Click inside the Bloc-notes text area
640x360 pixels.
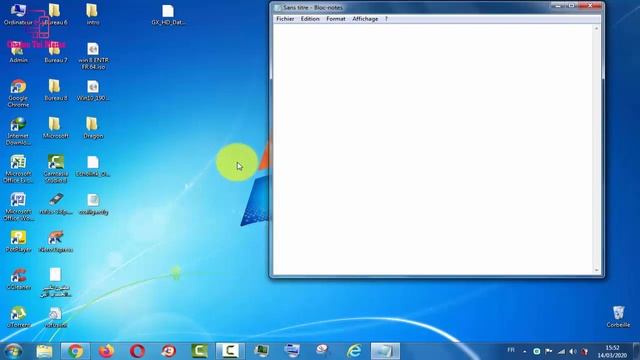[x=433, y=149]
